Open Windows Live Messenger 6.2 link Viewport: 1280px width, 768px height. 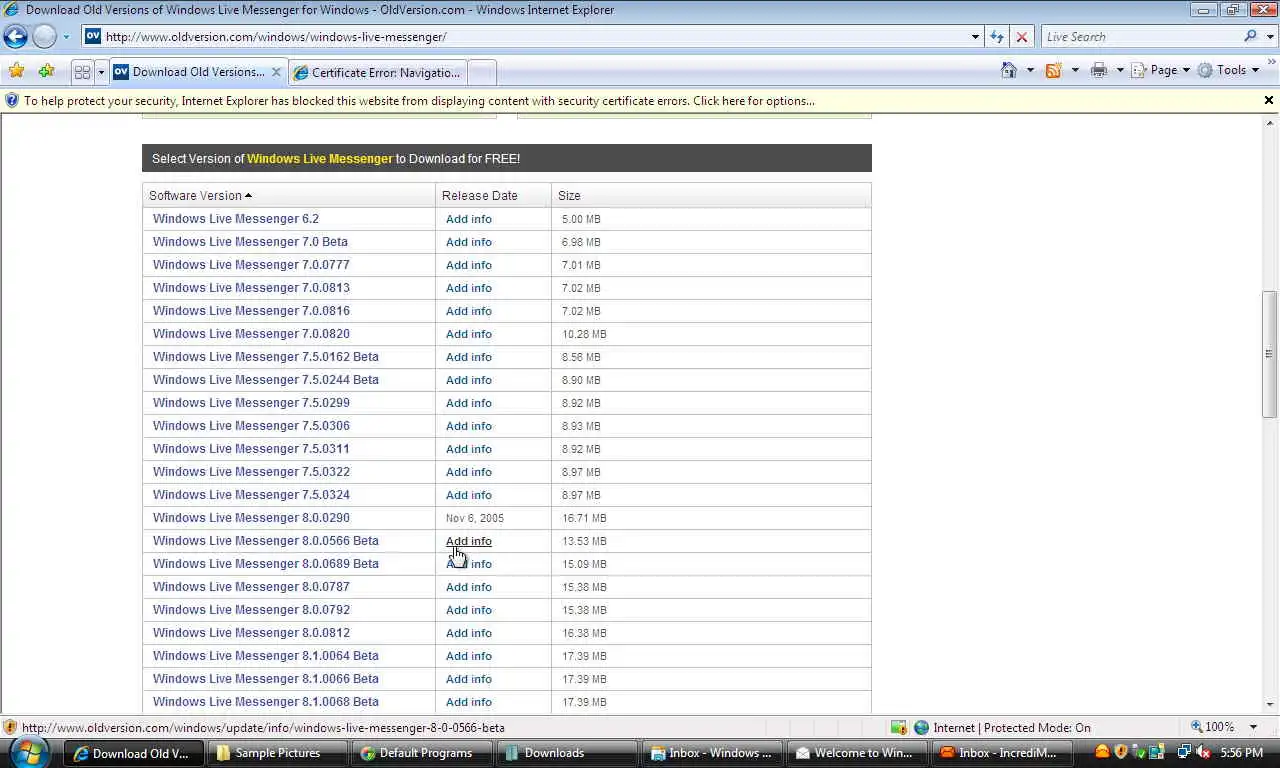[236, 219]
